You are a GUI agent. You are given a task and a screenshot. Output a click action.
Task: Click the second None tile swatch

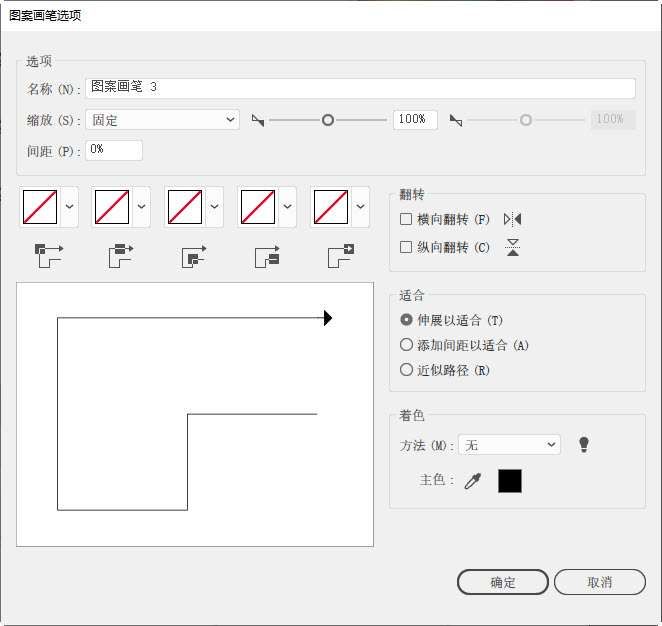[x=112, y=207]
